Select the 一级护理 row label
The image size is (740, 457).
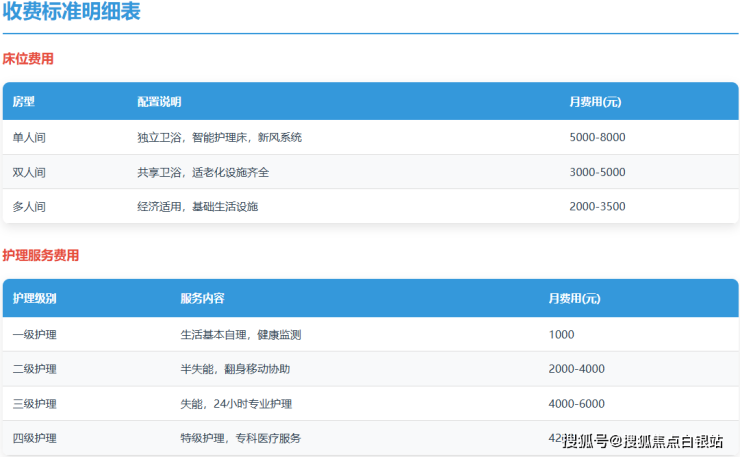(x=35, y=334)
